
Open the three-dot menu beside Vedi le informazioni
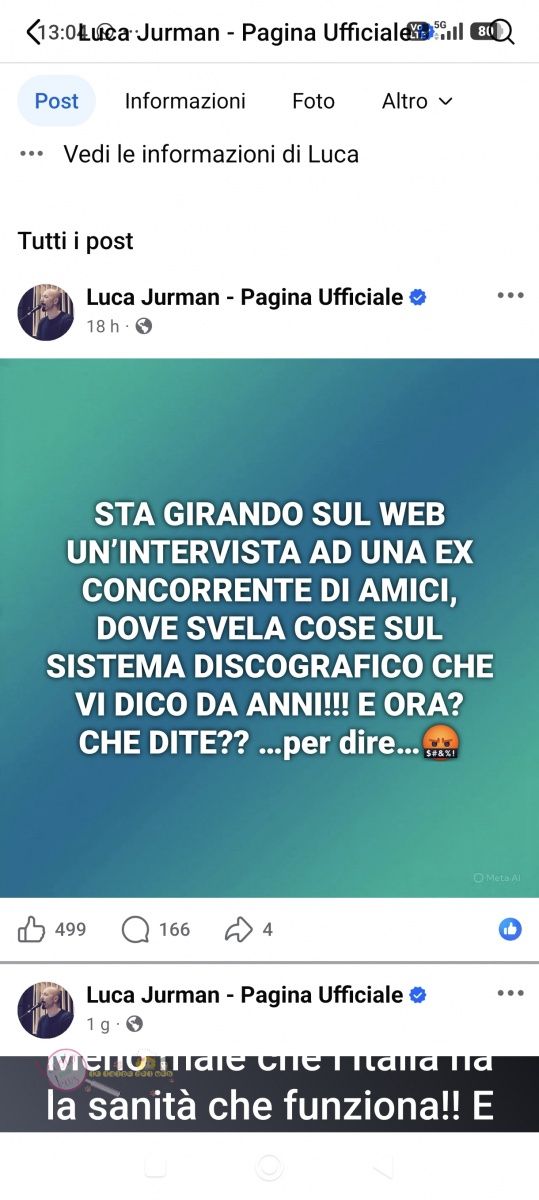pyautogui.click(x=32, y=154)
